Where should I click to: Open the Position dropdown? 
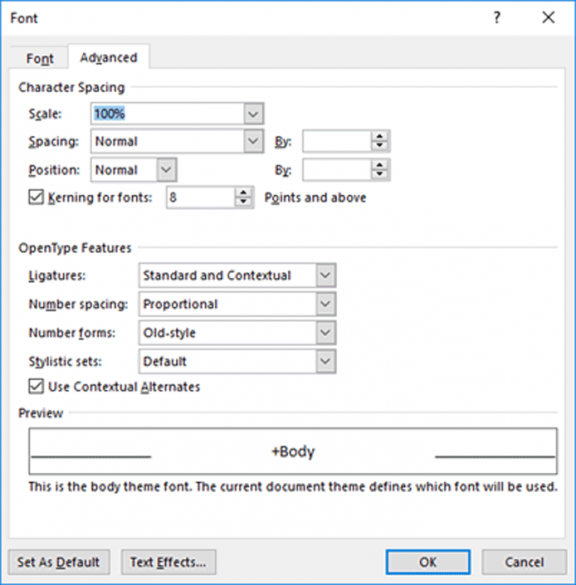[166, 170]
